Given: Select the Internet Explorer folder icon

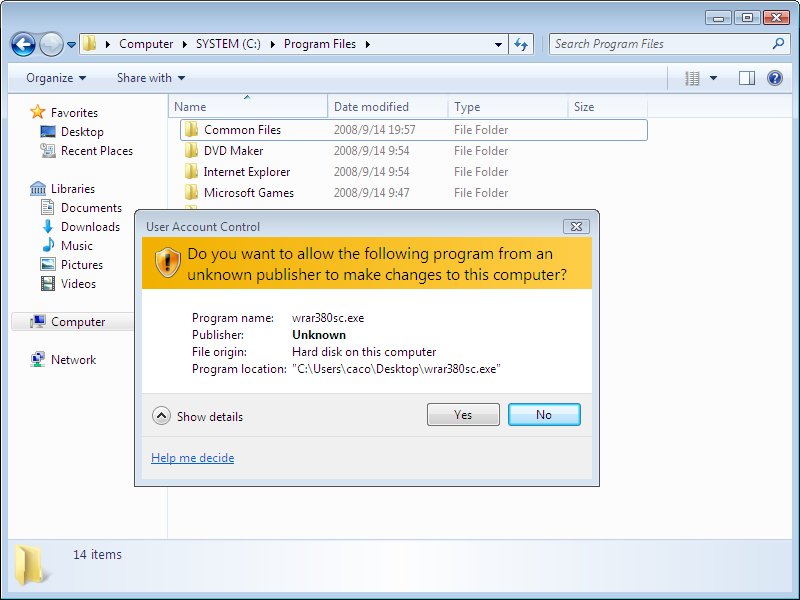Looking at the screenshot, I should 191,171.
